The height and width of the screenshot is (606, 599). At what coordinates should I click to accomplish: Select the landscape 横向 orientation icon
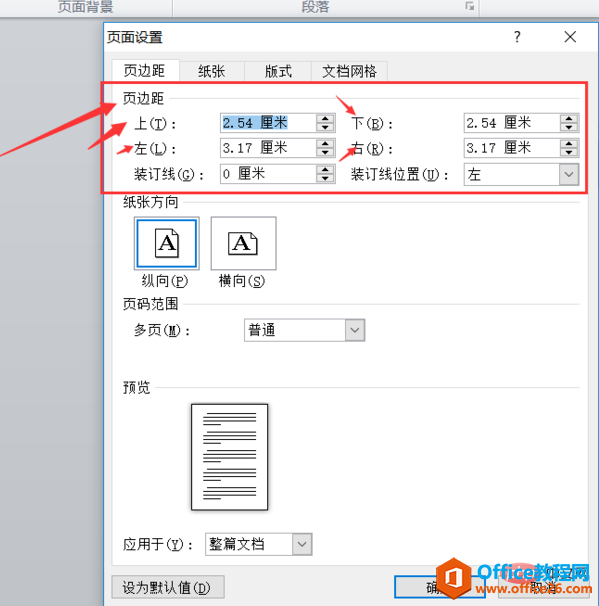click(243, 243)
